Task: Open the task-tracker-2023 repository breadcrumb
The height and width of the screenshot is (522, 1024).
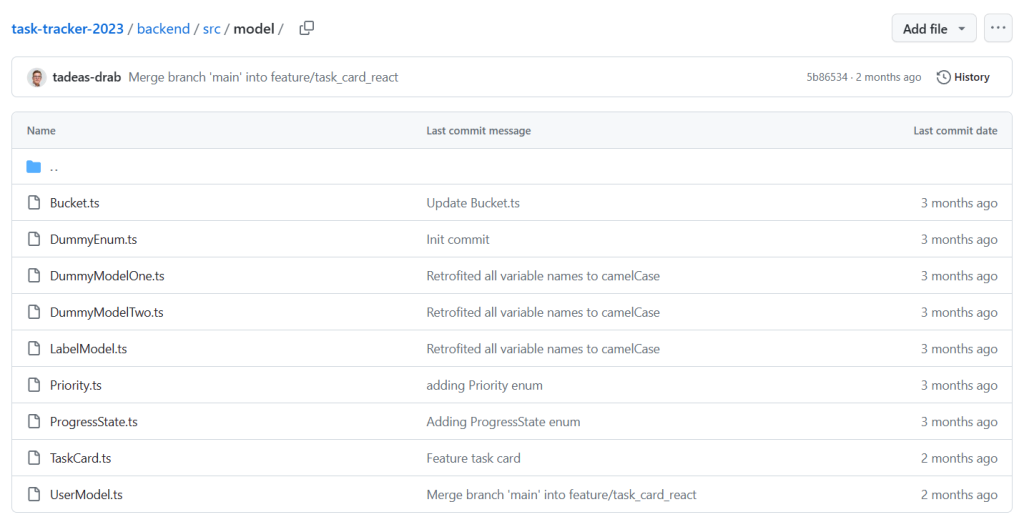Action: pyautogui.click(x=67, y=29)
